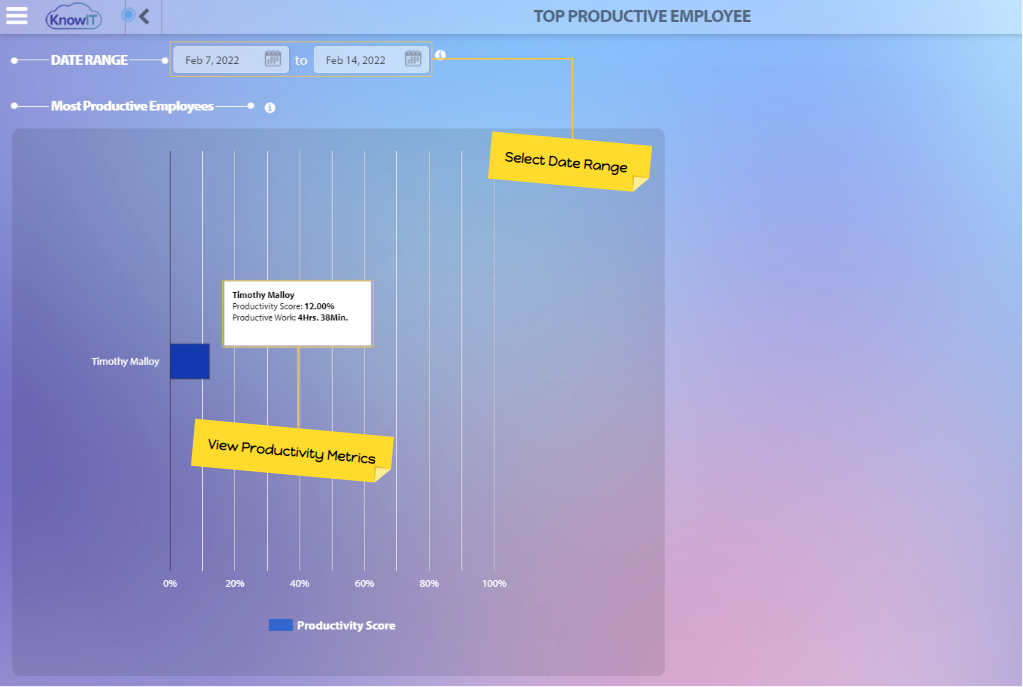
Task: Click the TOP PRODUCTIVE EMPLOYEE title
Action: tap(642, 16)
